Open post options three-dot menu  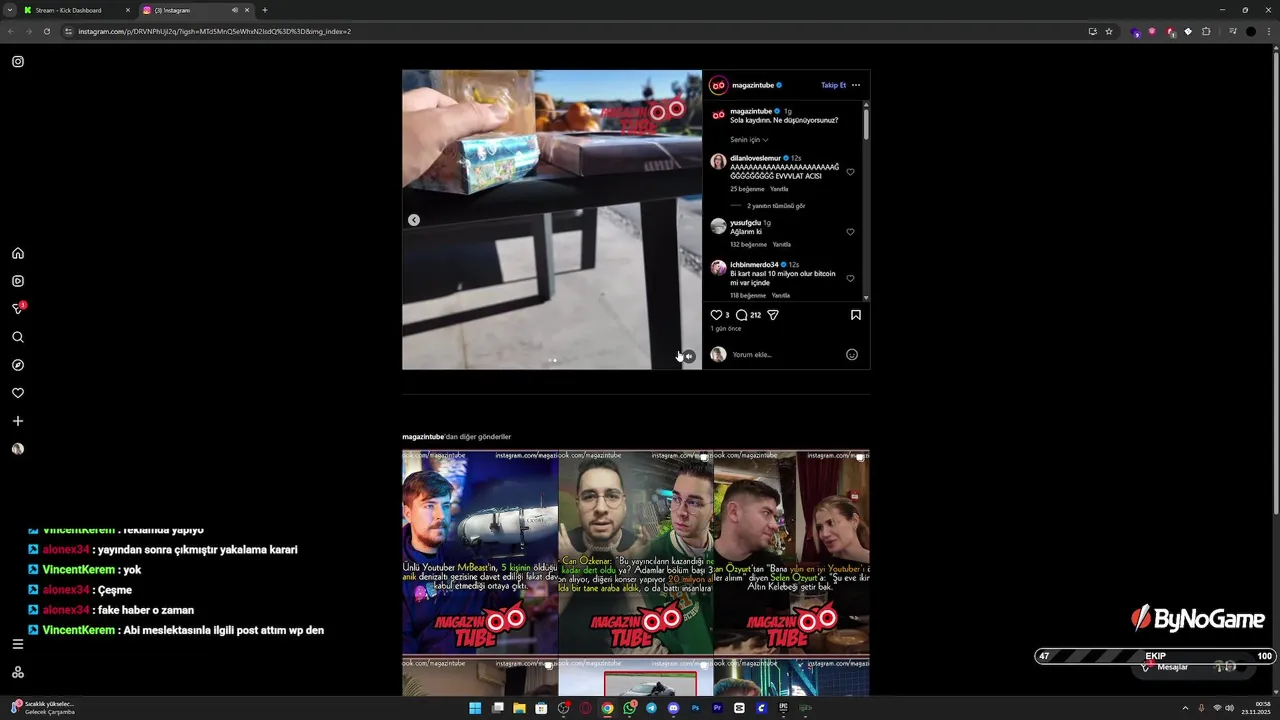pos(856,85)
